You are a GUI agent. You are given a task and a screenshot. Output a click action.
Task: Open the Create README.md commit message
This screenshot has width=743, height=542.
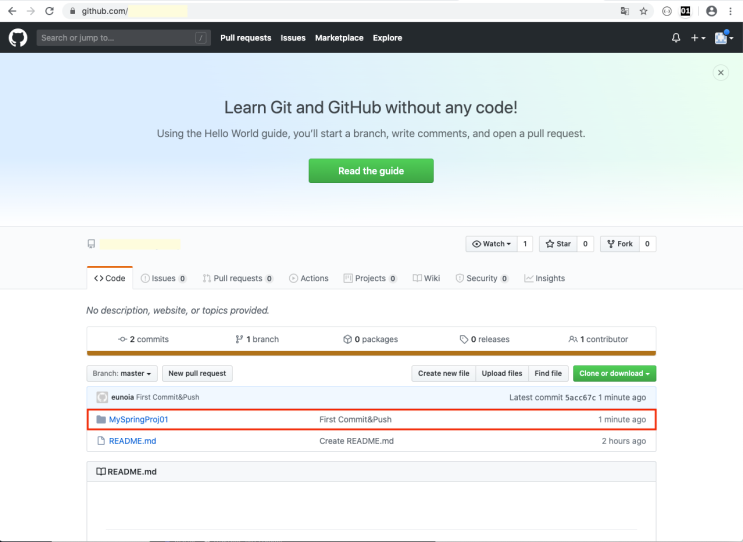click(x=356, y=441)
